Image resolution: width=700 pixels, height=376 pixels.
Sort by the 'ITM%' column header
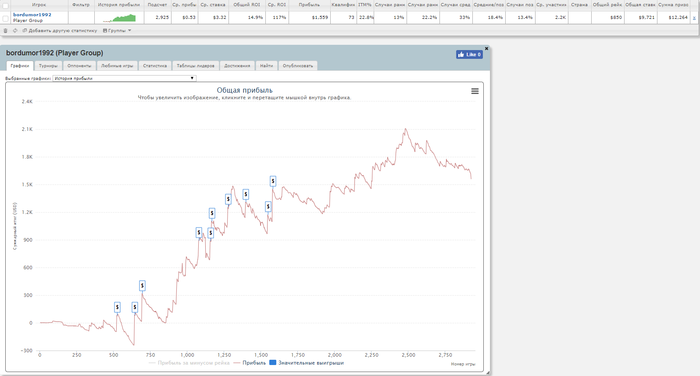pyautogui.click(x=365, y=4)
